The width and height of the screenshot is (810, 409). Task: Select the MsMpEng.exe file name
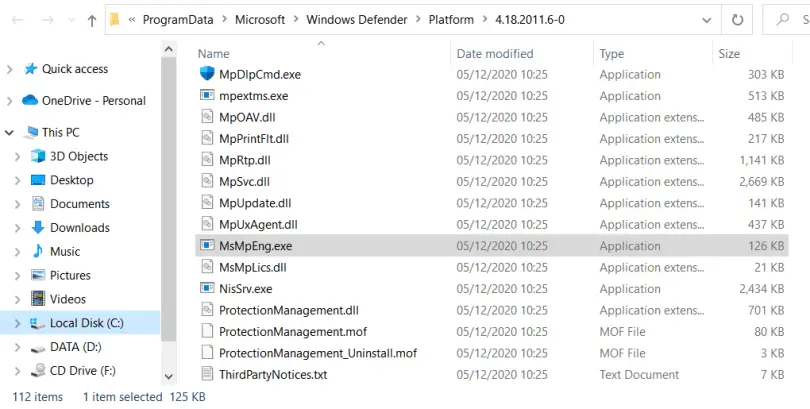[255, 246]
